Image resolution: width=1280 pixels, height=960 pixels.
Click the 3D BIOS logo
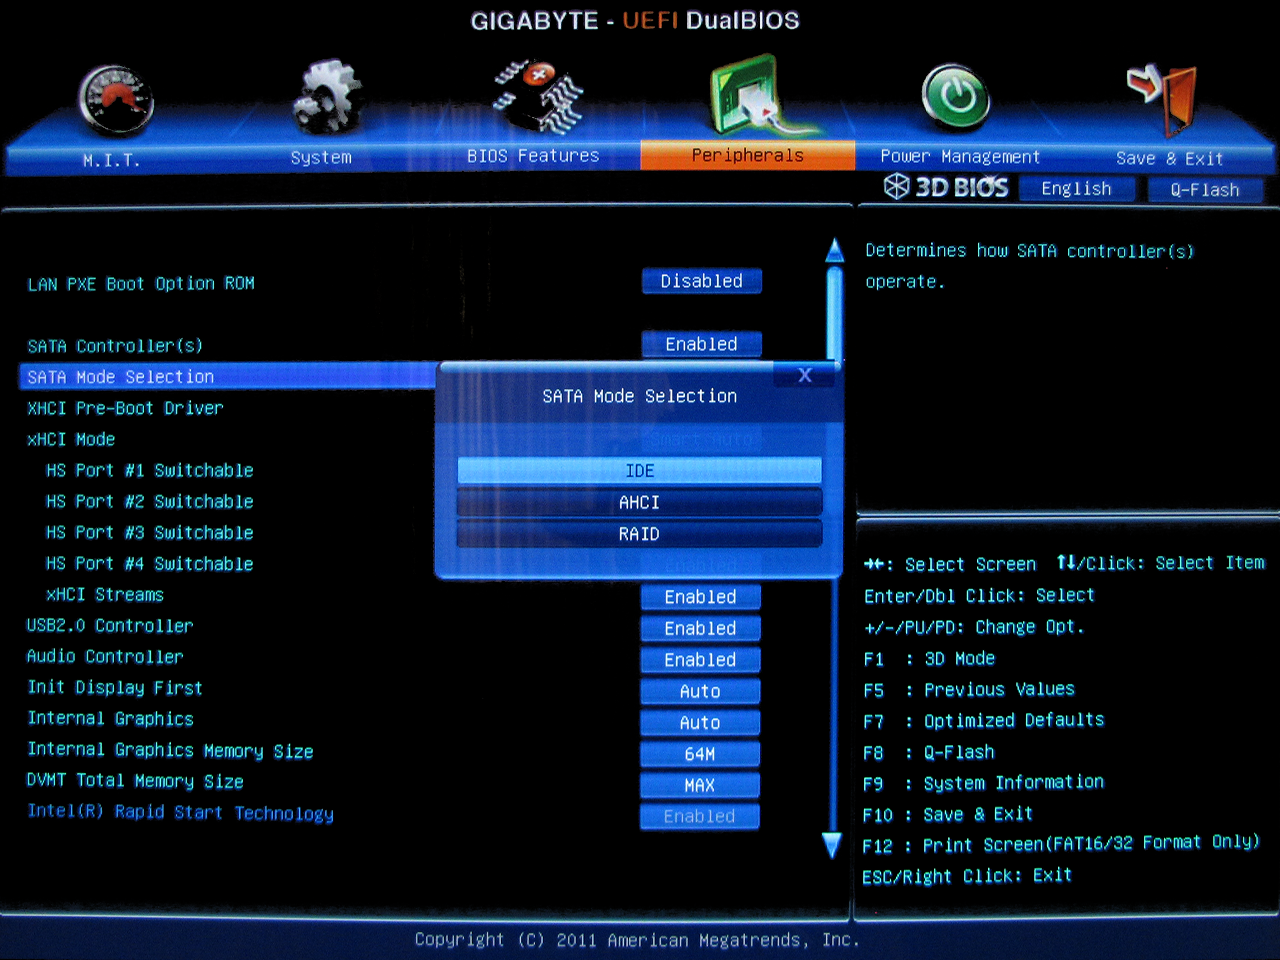(946, 187)
